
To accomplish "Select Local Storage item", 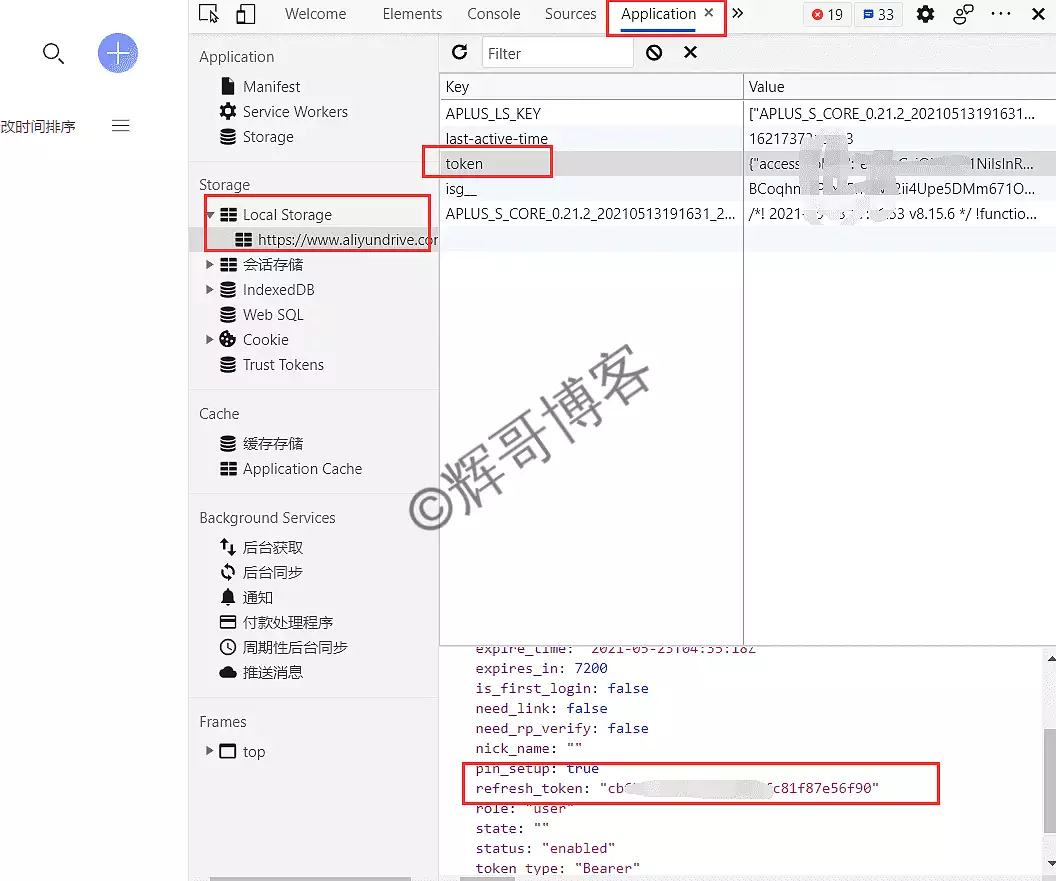I will click(287, 215).
